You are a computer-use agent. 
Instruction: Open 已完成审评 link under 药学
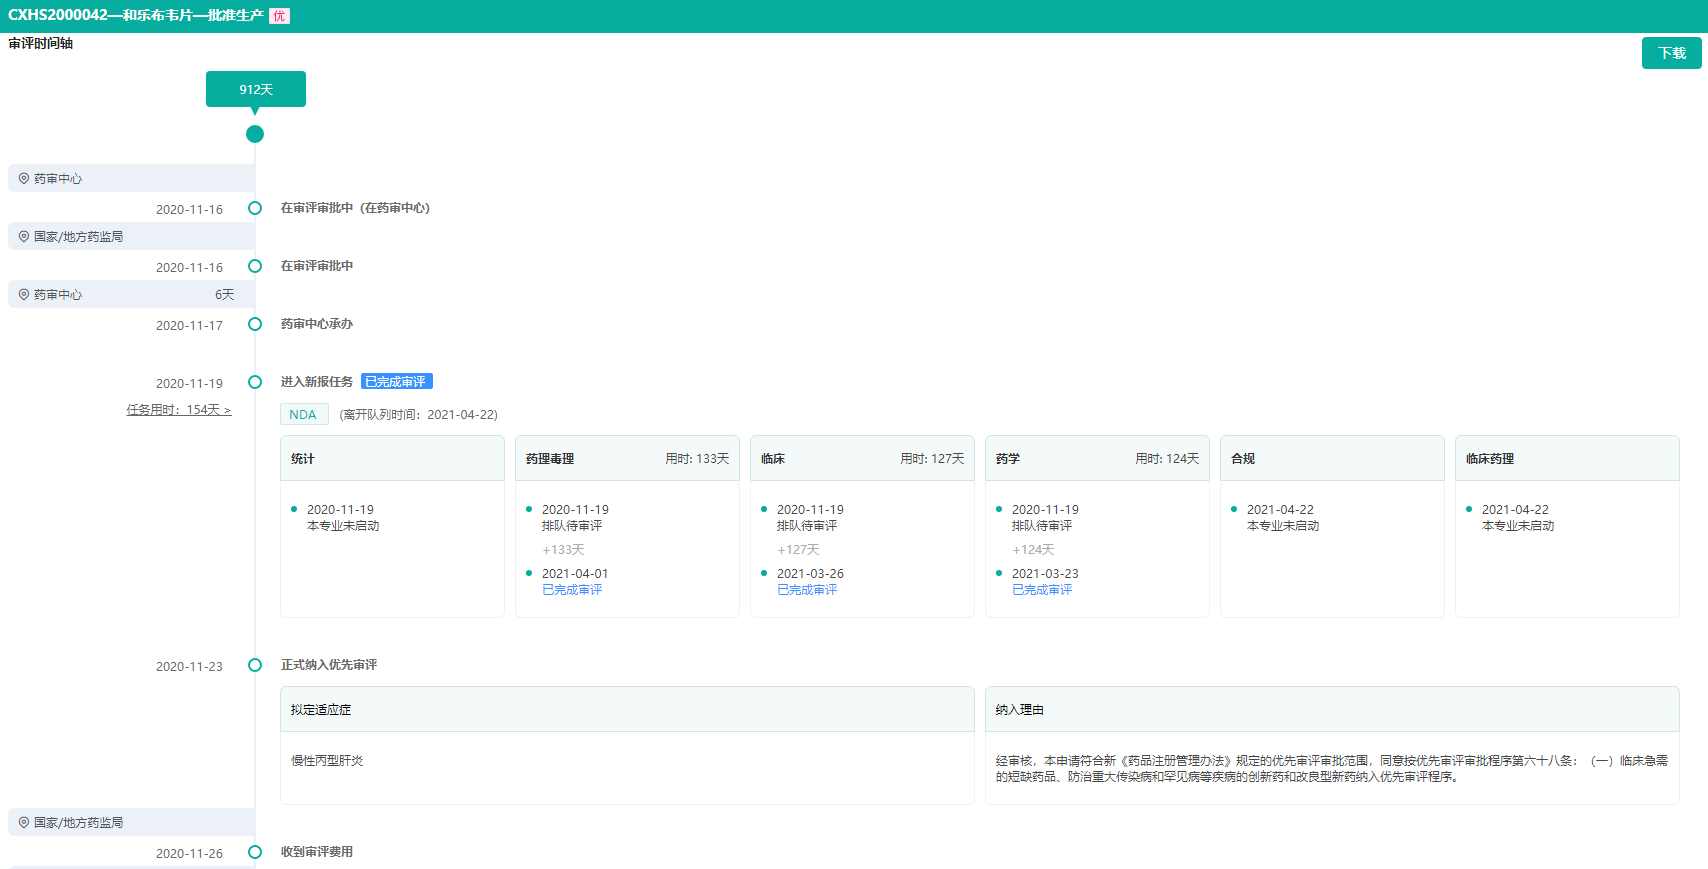[x=1042, y=590]
